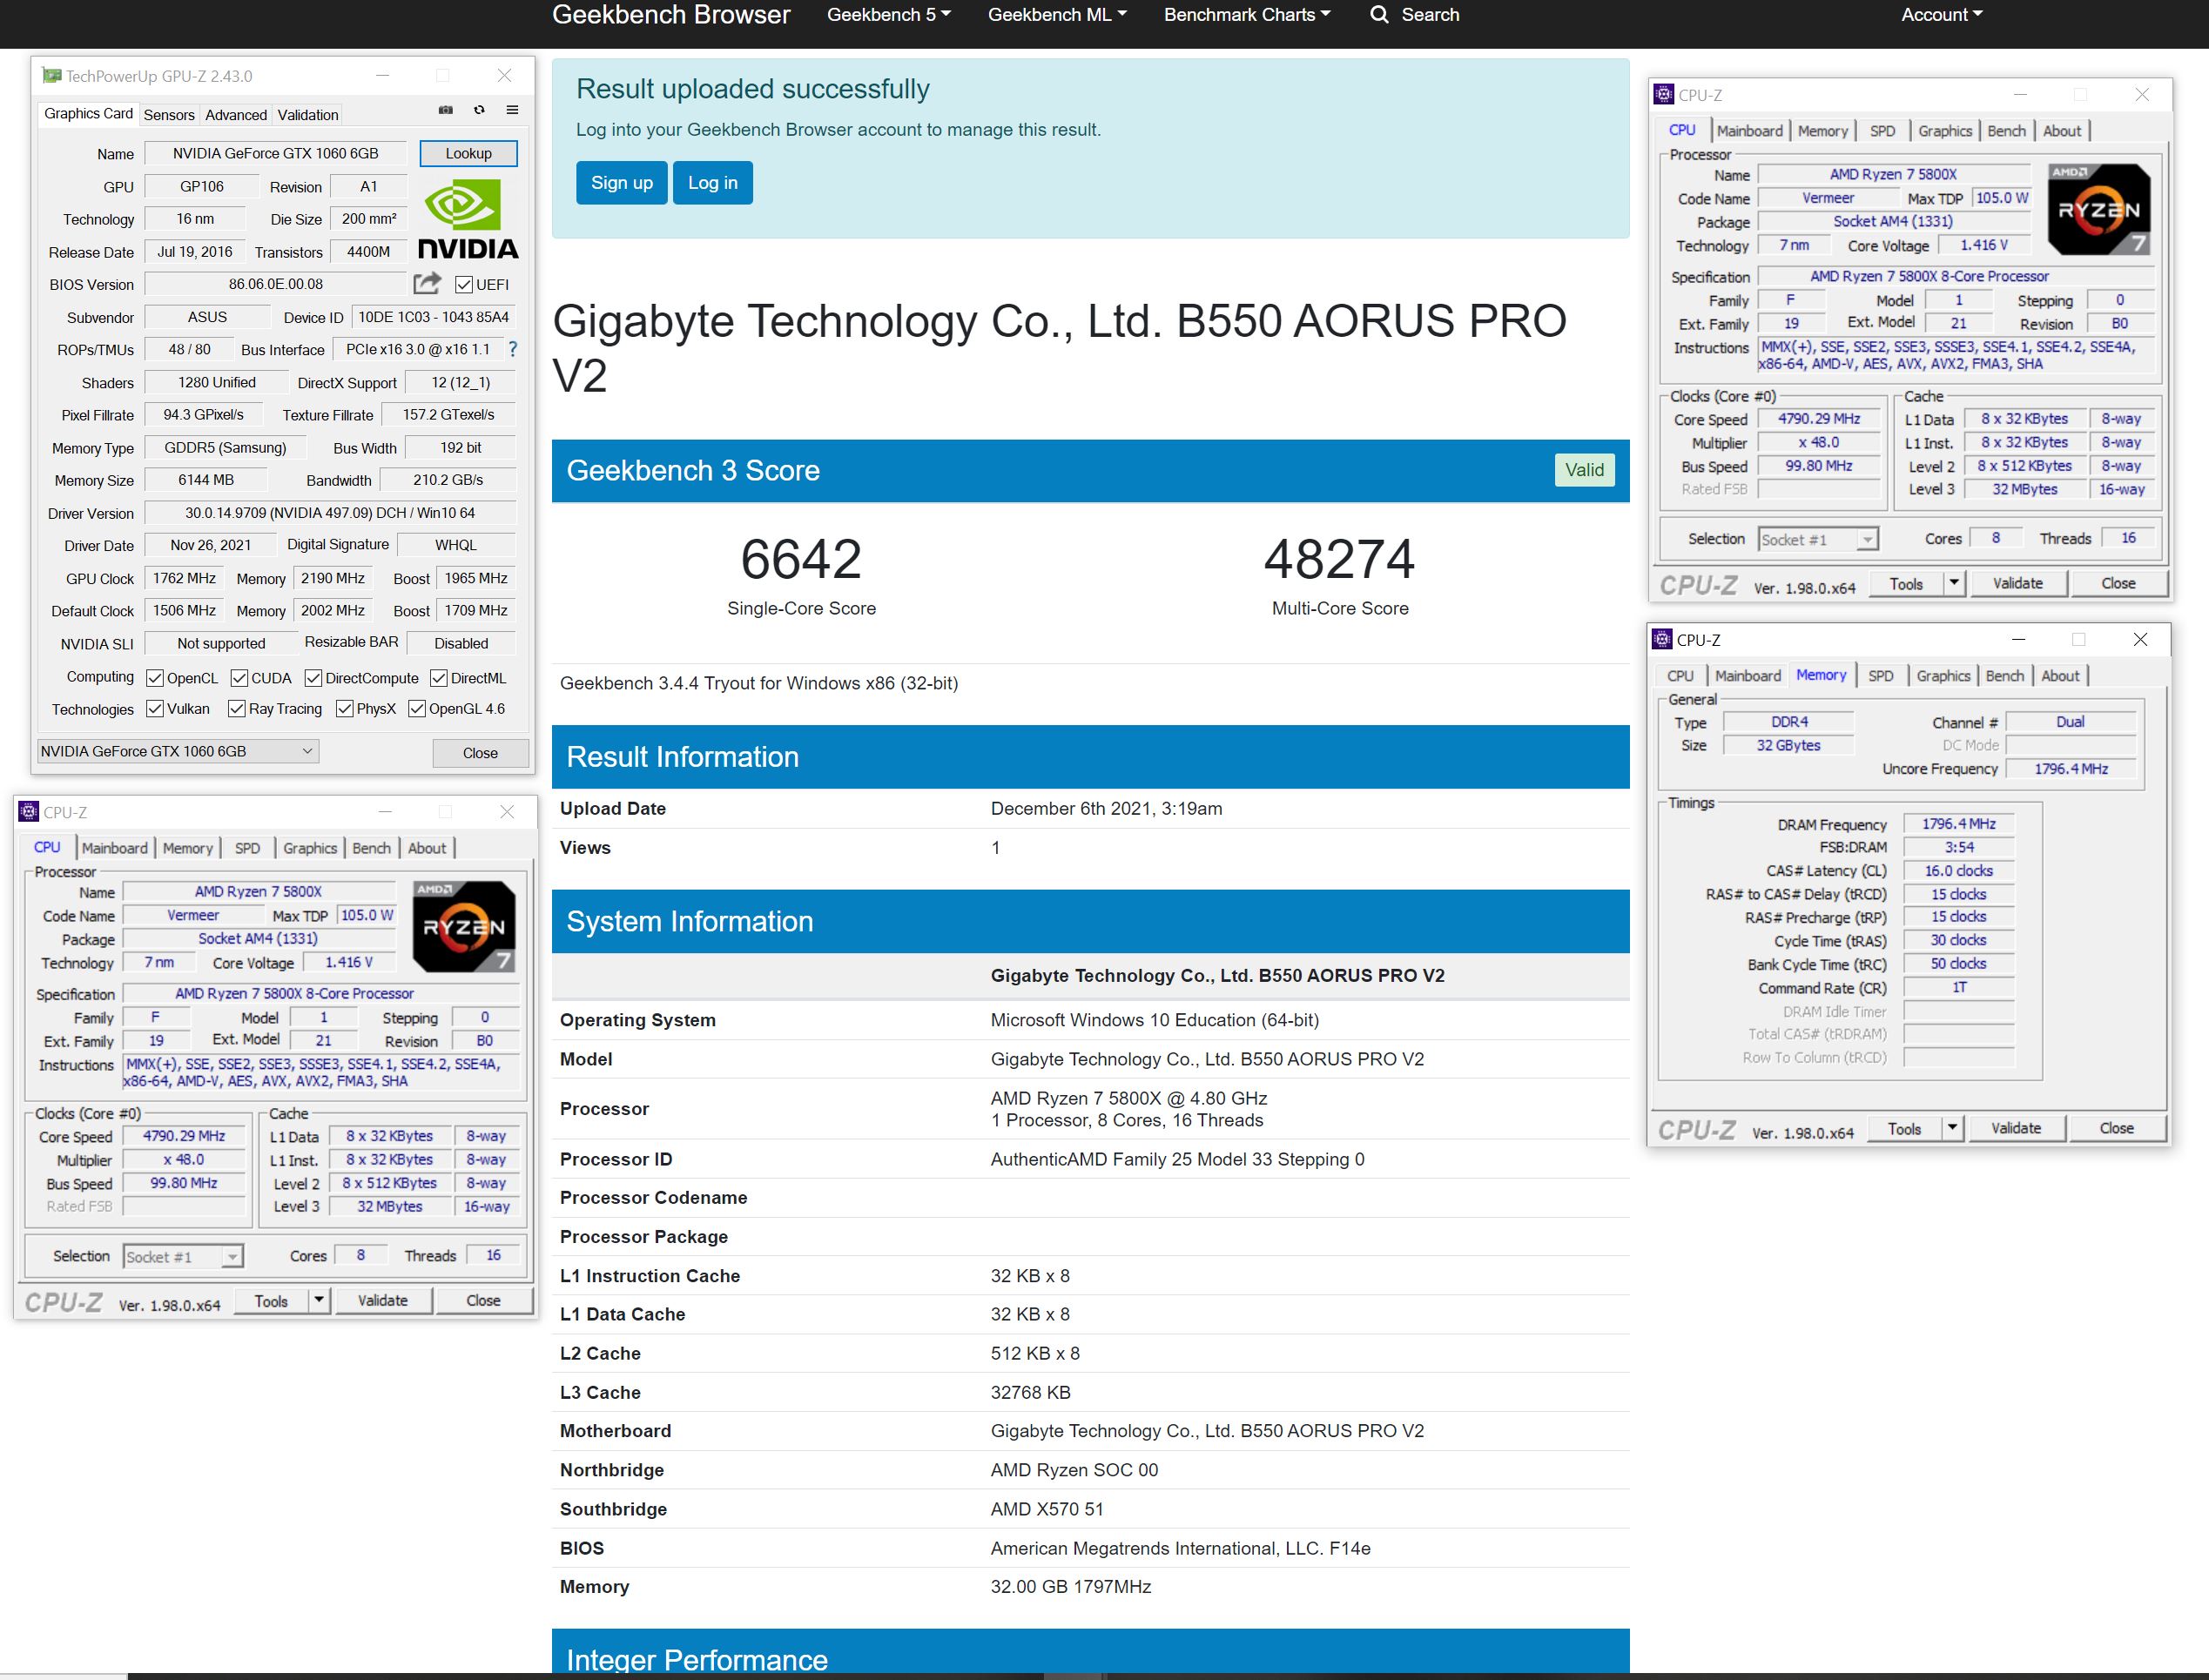Click the Processor ID row value
This screenshot has width=2209, height=1680.
[x=1177, y=1159]
